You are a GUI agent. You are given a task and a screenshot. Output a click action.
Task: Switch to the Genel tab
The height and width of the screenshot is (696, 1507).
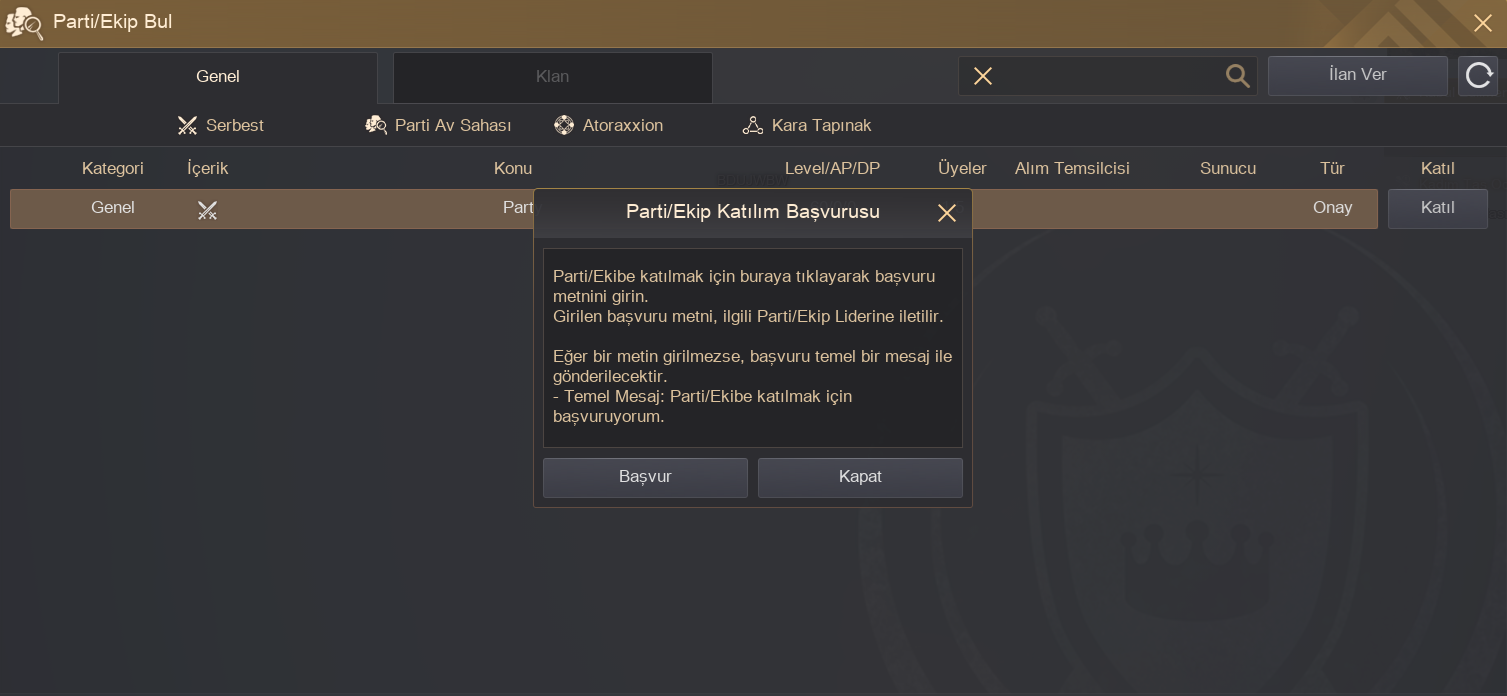[x=218, y=77]
